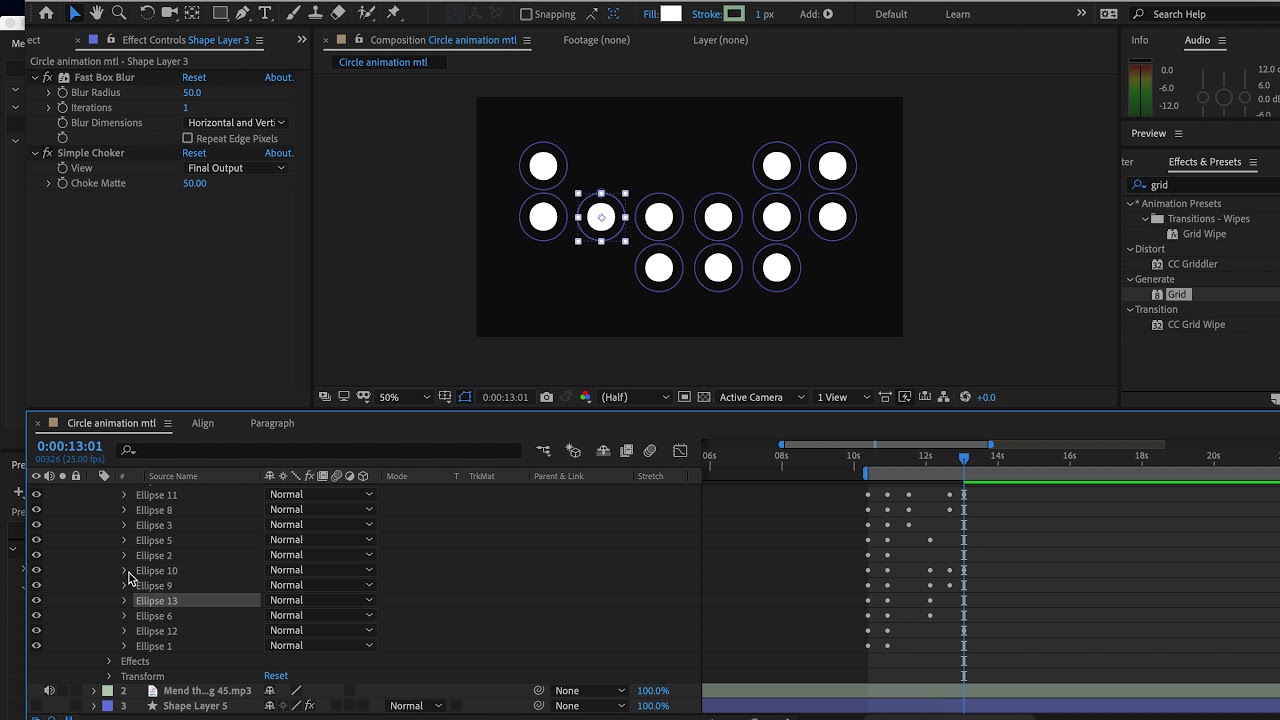The width and height of the screenshot is (1280, 720).
Task: Hide the Ellipse 13 layer
Action: [36, 600]
